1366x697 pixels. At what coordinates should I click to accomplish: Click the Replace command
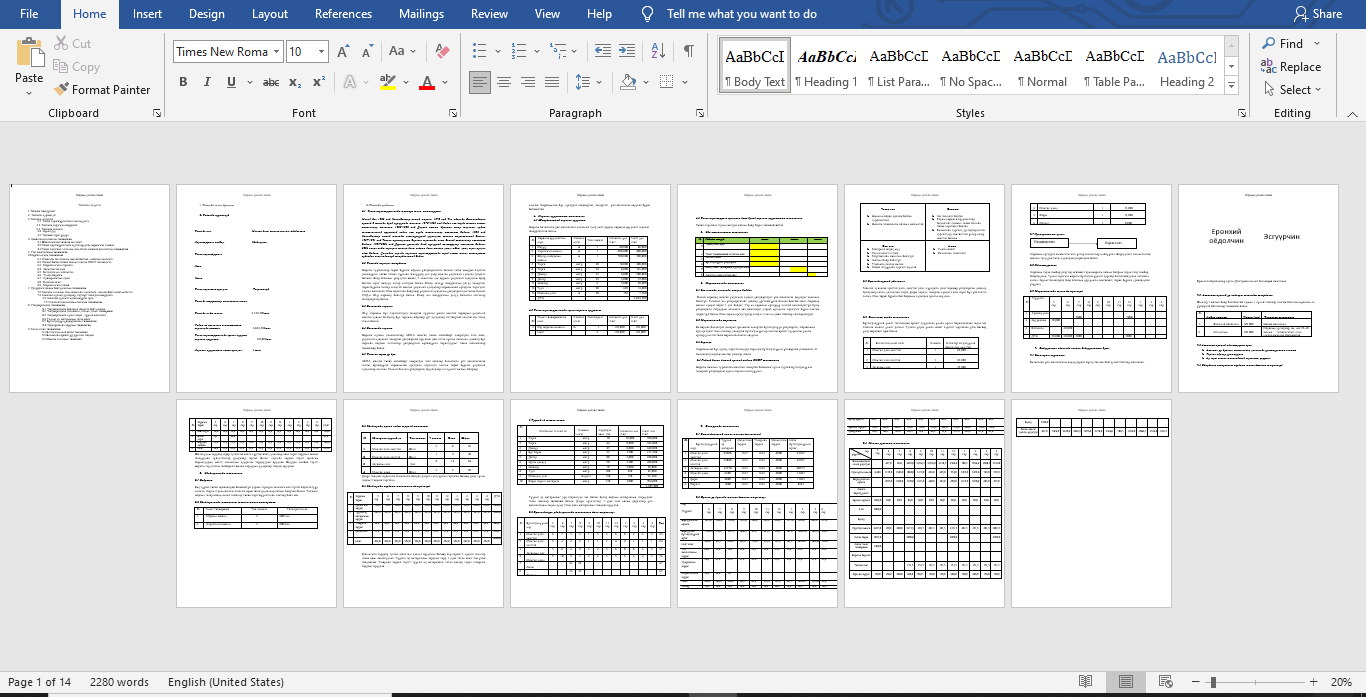click(1290, 67)
